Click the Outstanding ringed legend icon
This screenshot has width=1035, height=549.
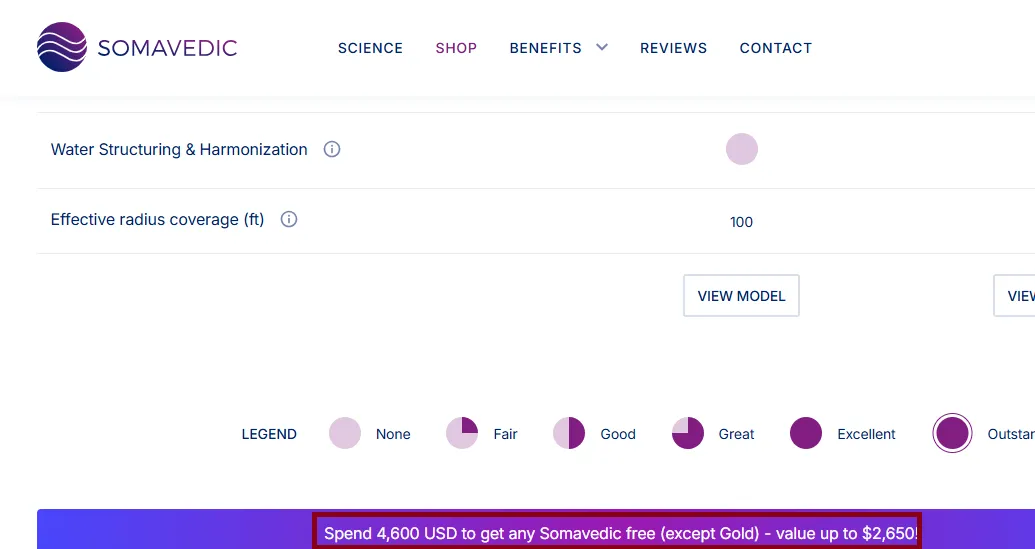pos(952,434)
